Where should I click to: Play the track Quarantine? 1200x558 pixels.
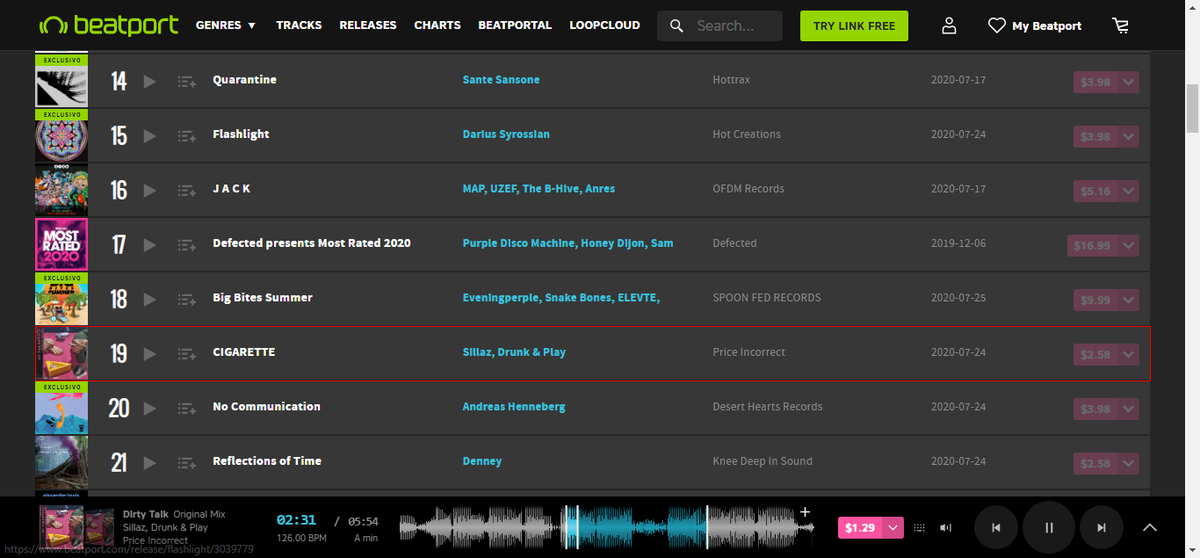pyautogui.click(x=150, y=81)
